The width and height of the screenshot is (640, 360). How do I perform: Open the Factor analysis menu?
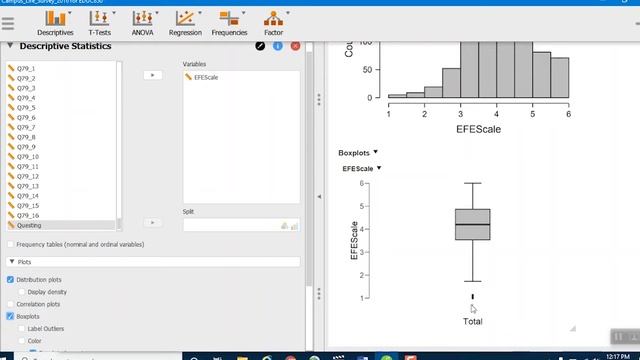click(x=273, y=23)
